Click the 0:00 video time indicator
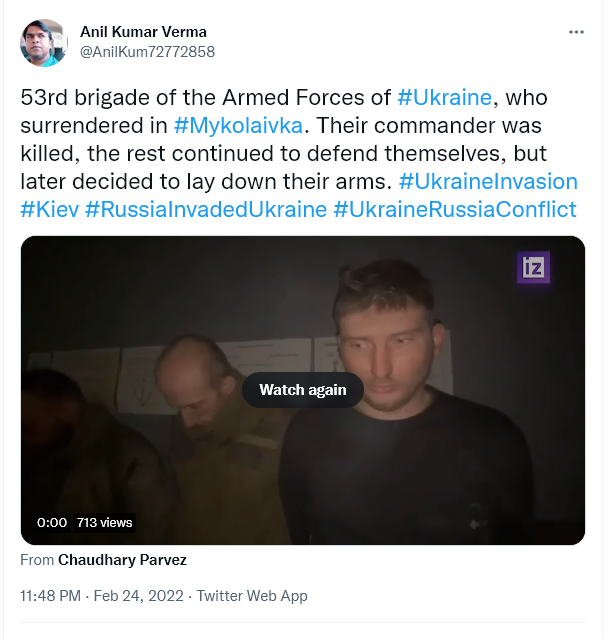Viewport: 609px width, 639px height. pos(51,522)
